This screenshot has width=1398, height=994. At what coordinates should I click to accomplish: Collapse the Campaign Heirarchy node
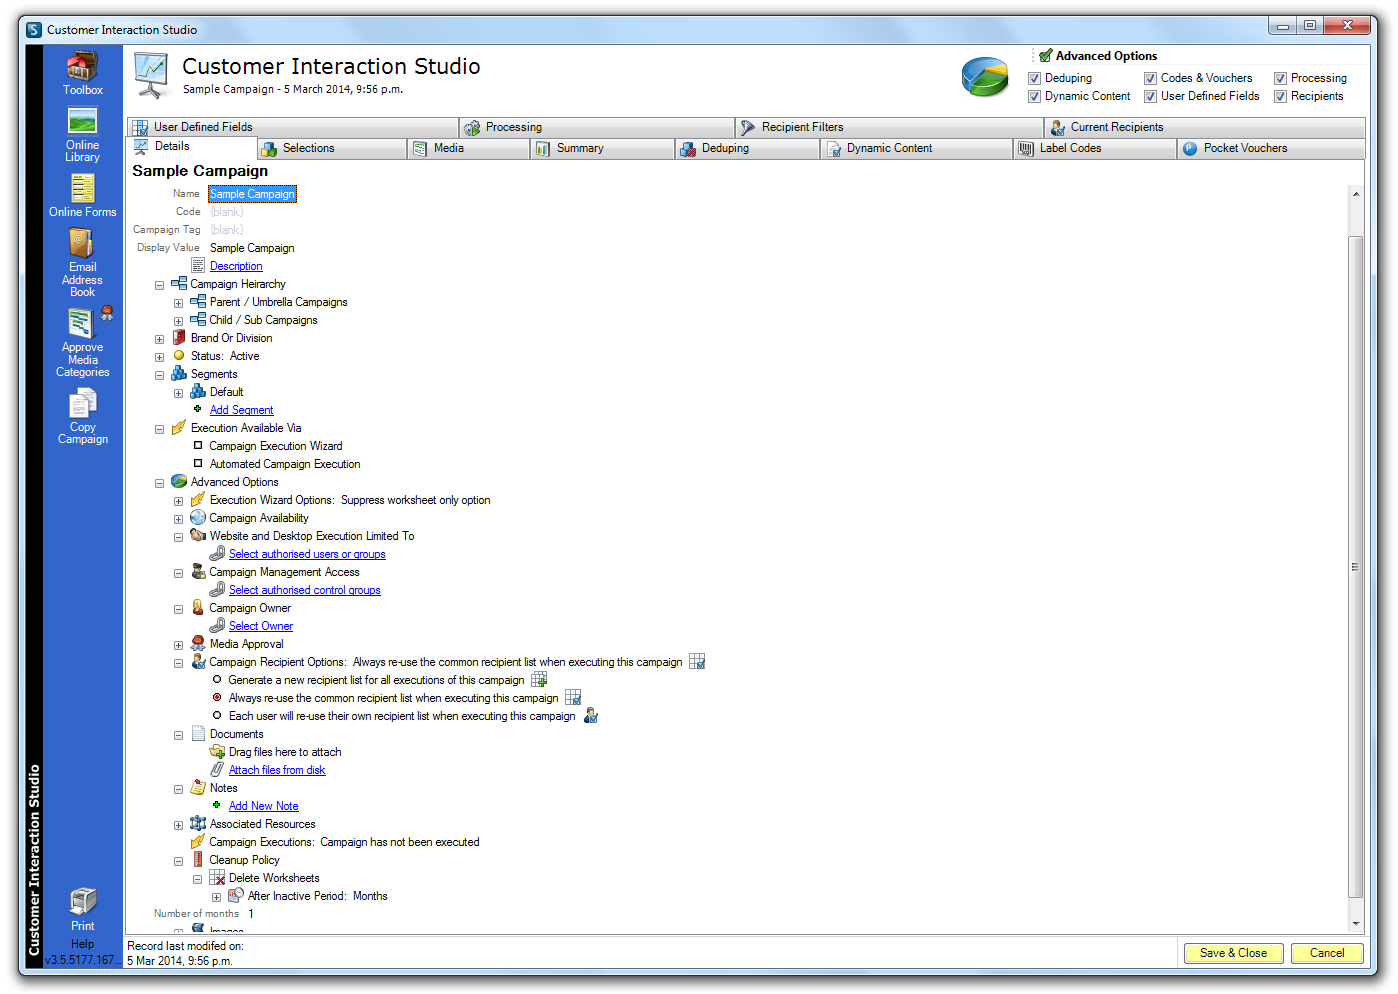pyautogui.click(x=159, y=285)
